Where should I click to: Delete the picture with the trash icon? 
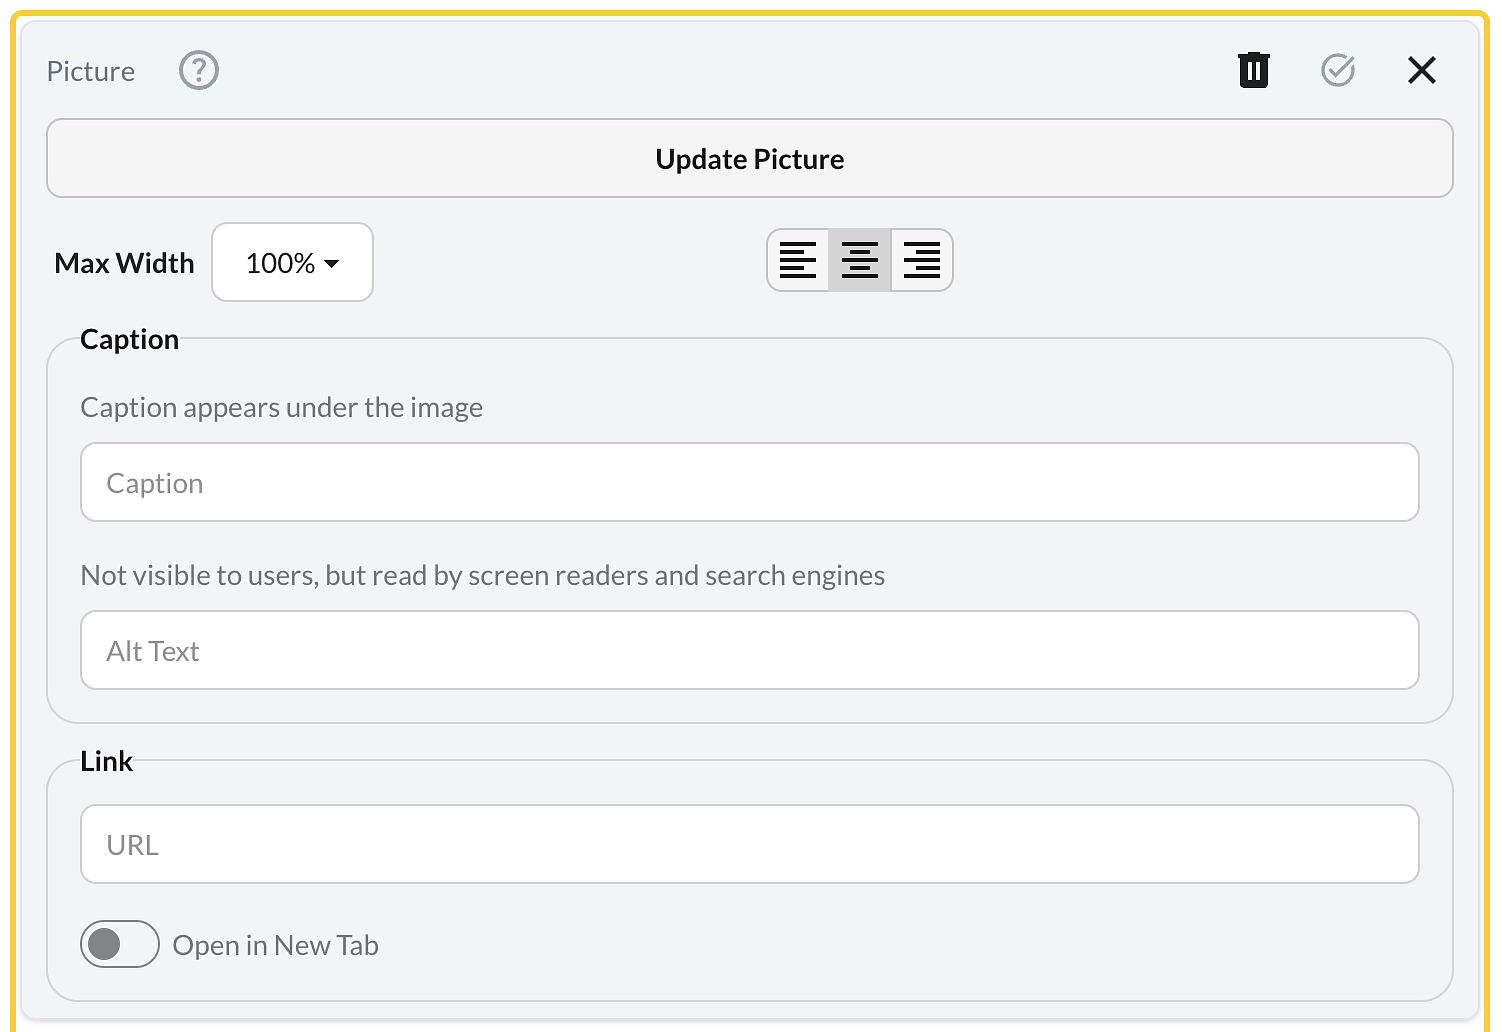[x=1253, y=71]
